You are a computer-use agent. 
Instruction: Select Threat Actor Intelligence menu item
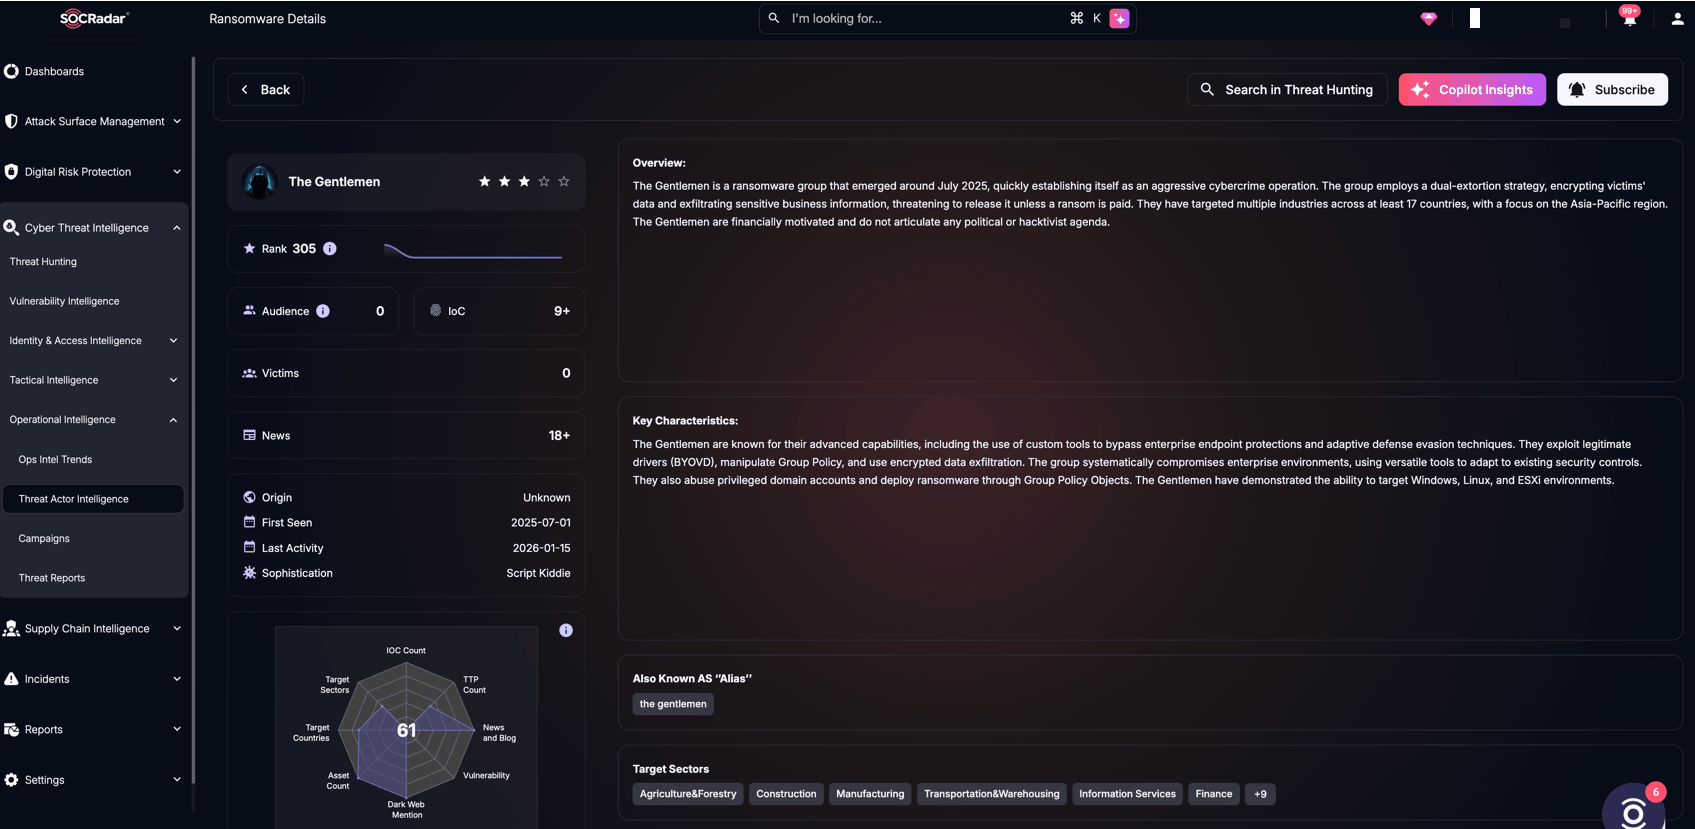click(93, 499)
